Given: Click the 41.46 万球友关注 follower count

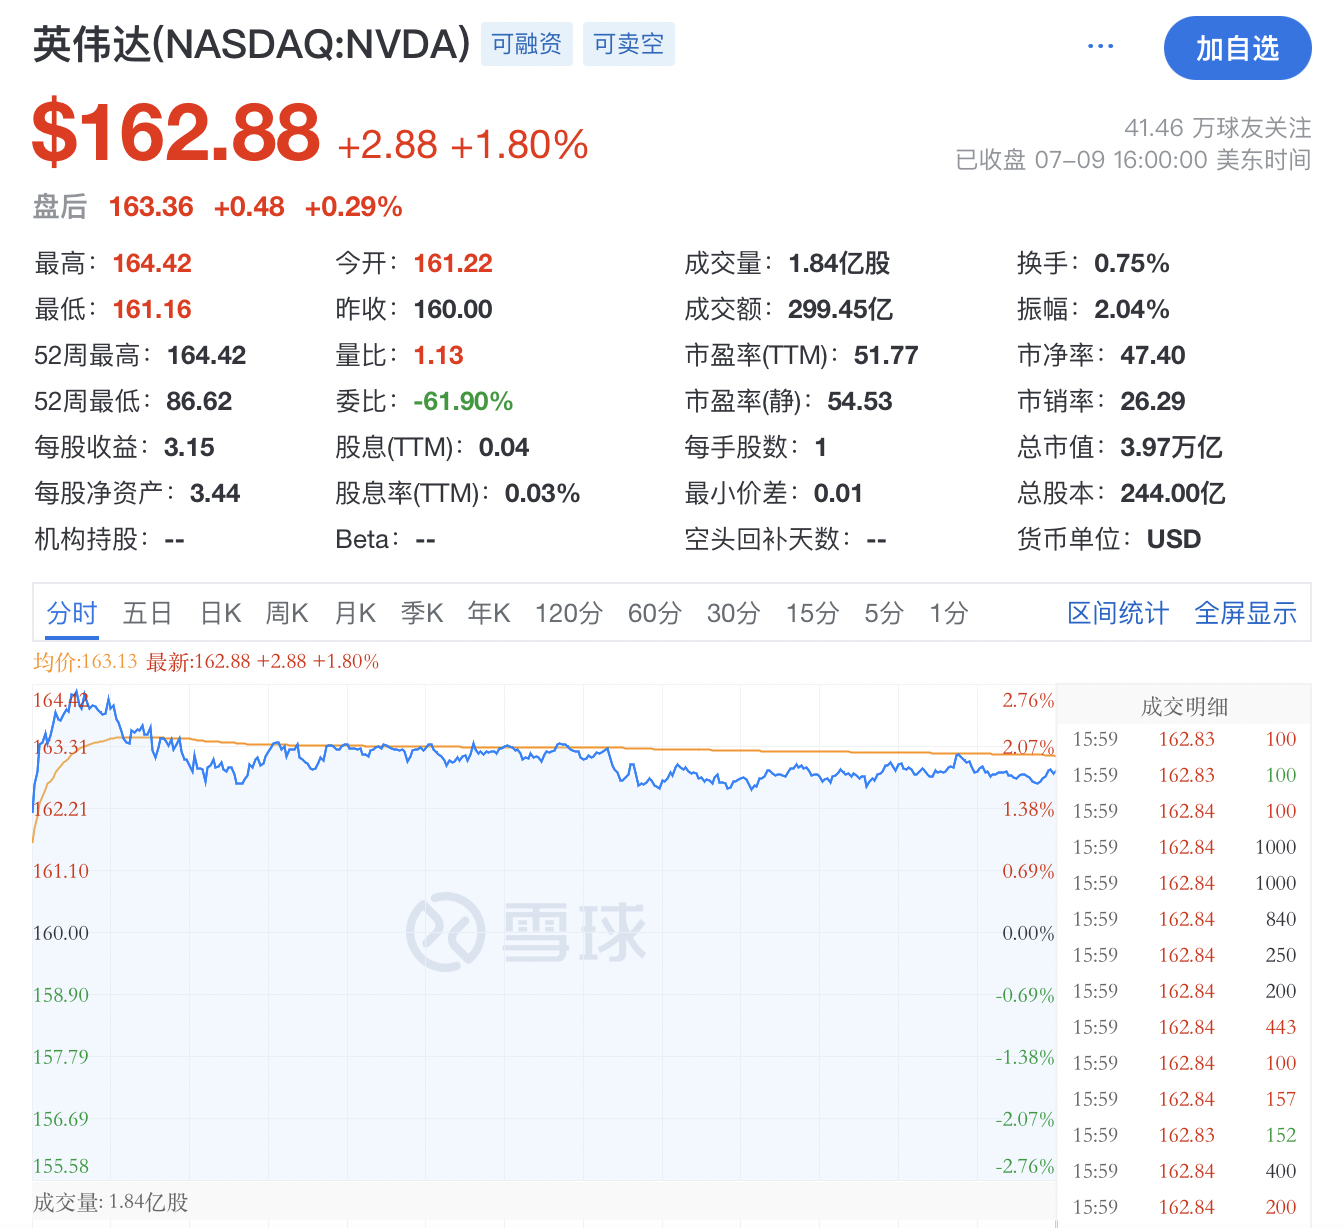Looking at the screenshot, I should [1217, 128].
